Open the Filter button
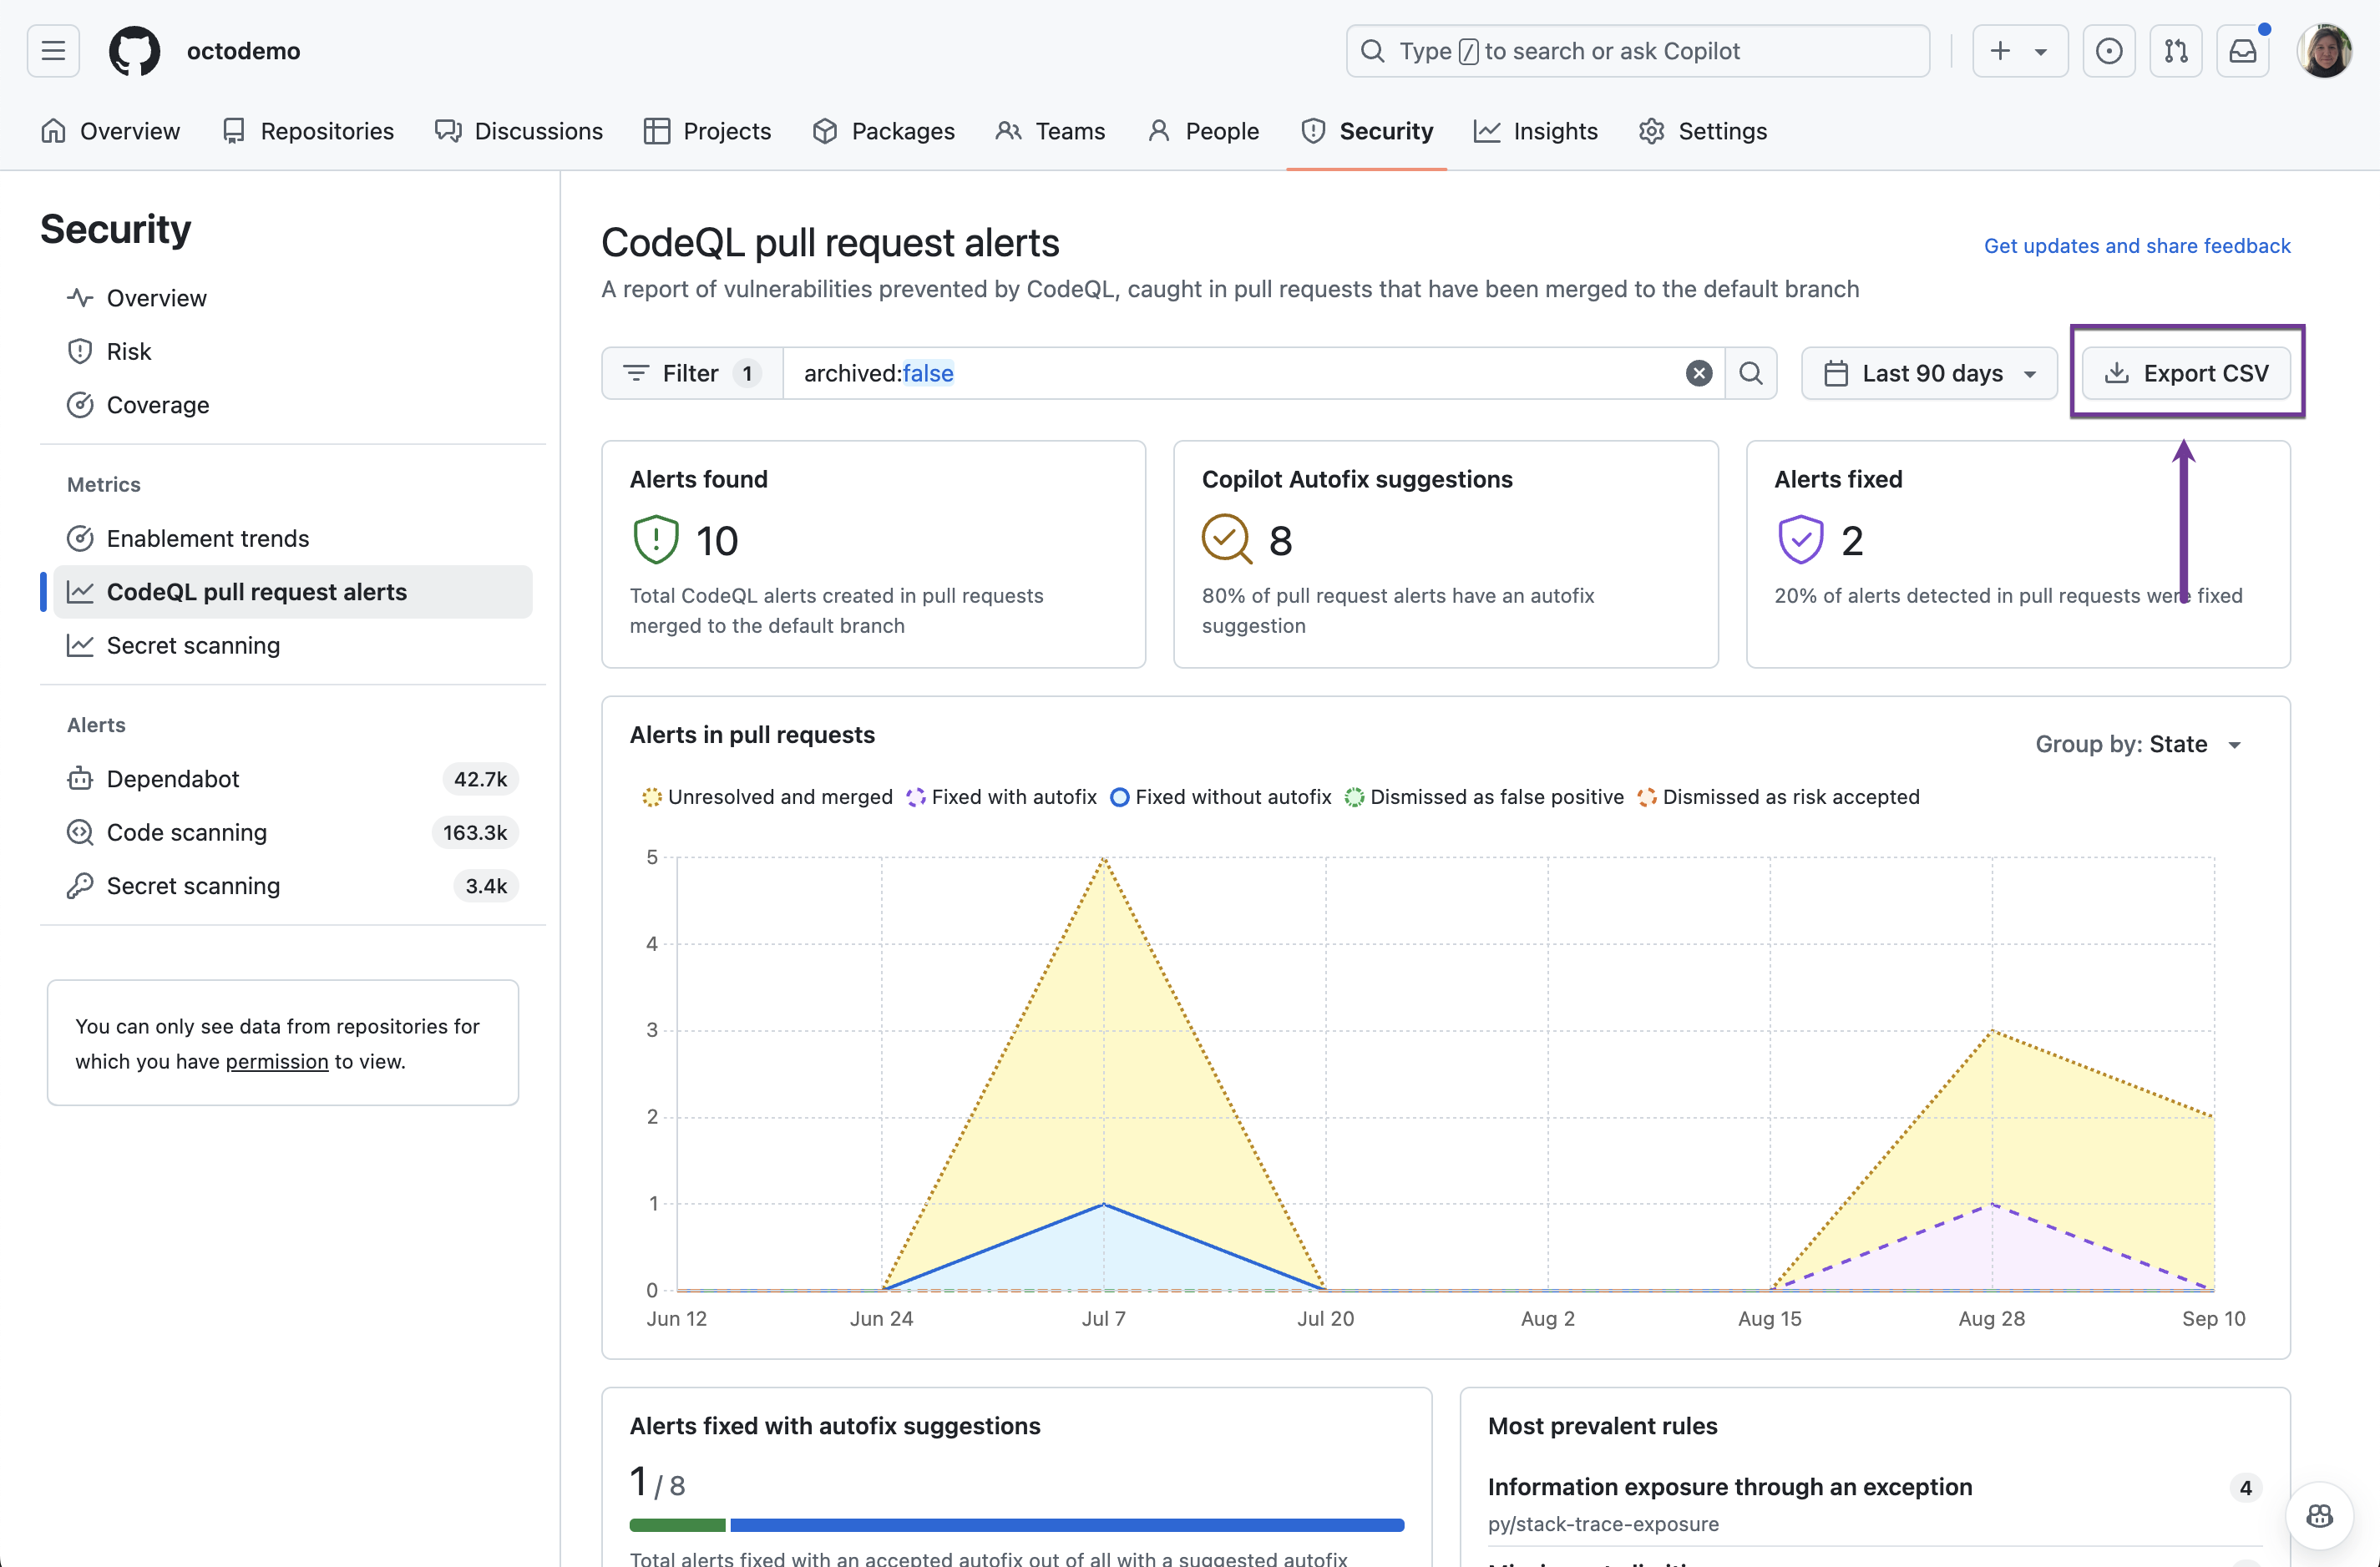 click(x=692, y=373)
